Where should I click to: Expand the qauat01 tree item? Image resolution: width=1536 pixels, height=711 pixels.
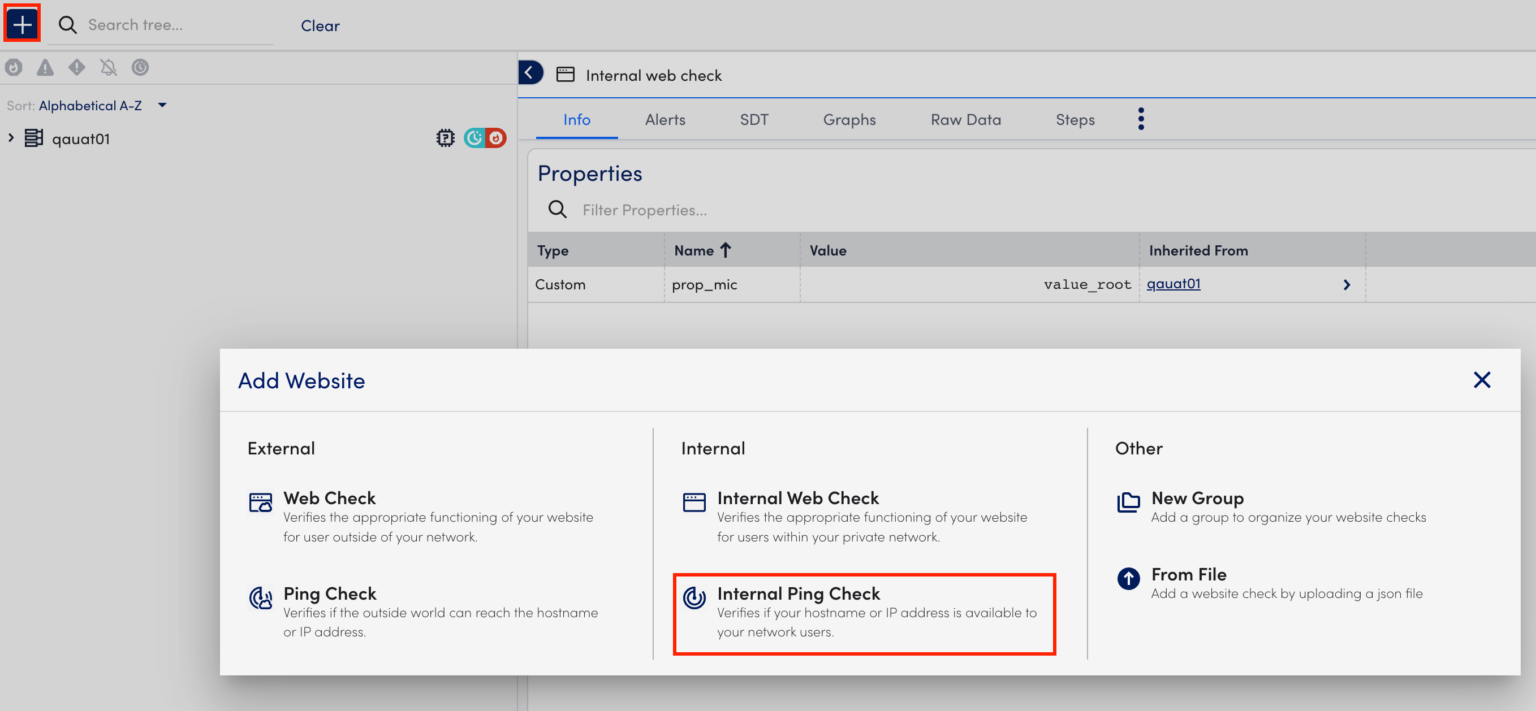coord(9,137)
